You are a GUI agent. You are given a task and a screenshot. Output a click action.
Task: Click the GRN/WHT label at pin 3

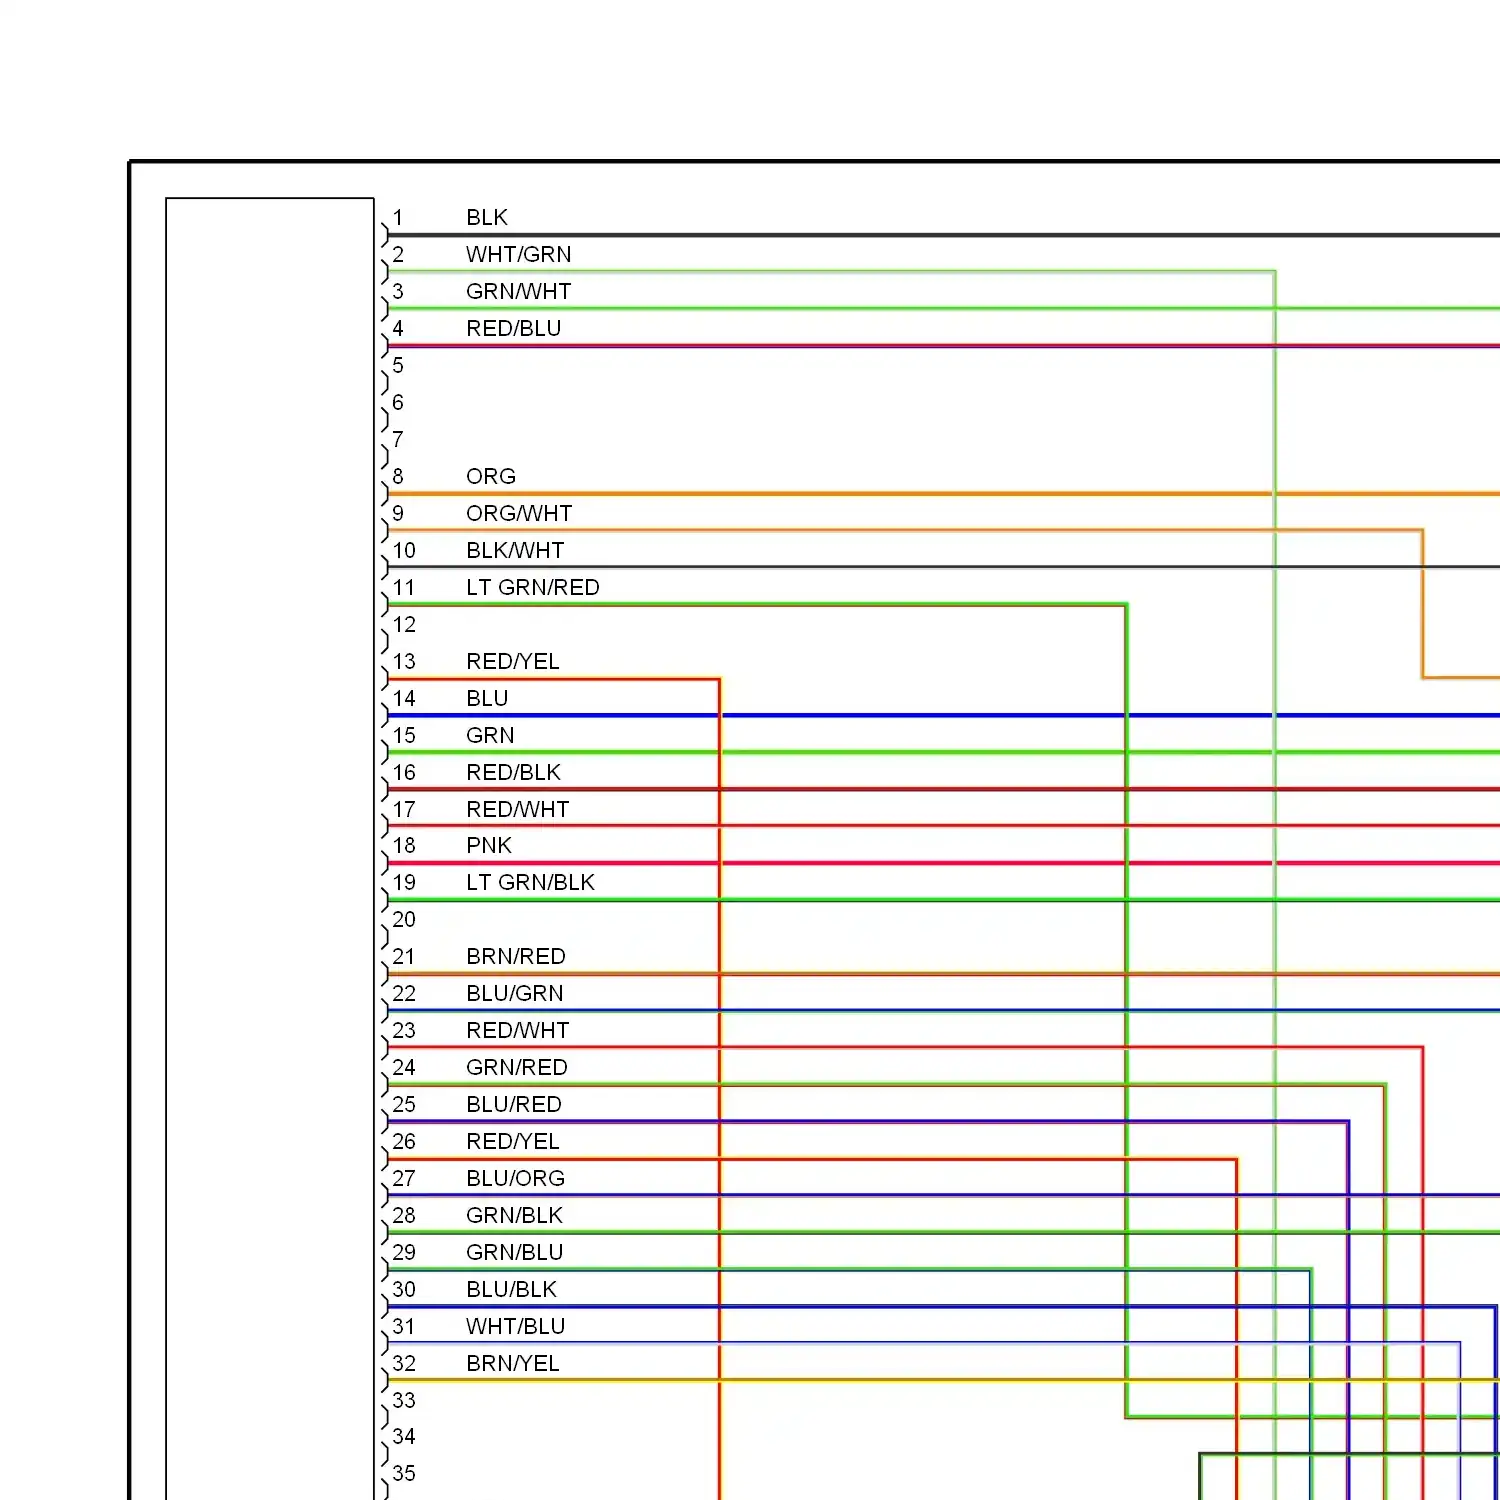pos(518,291)
